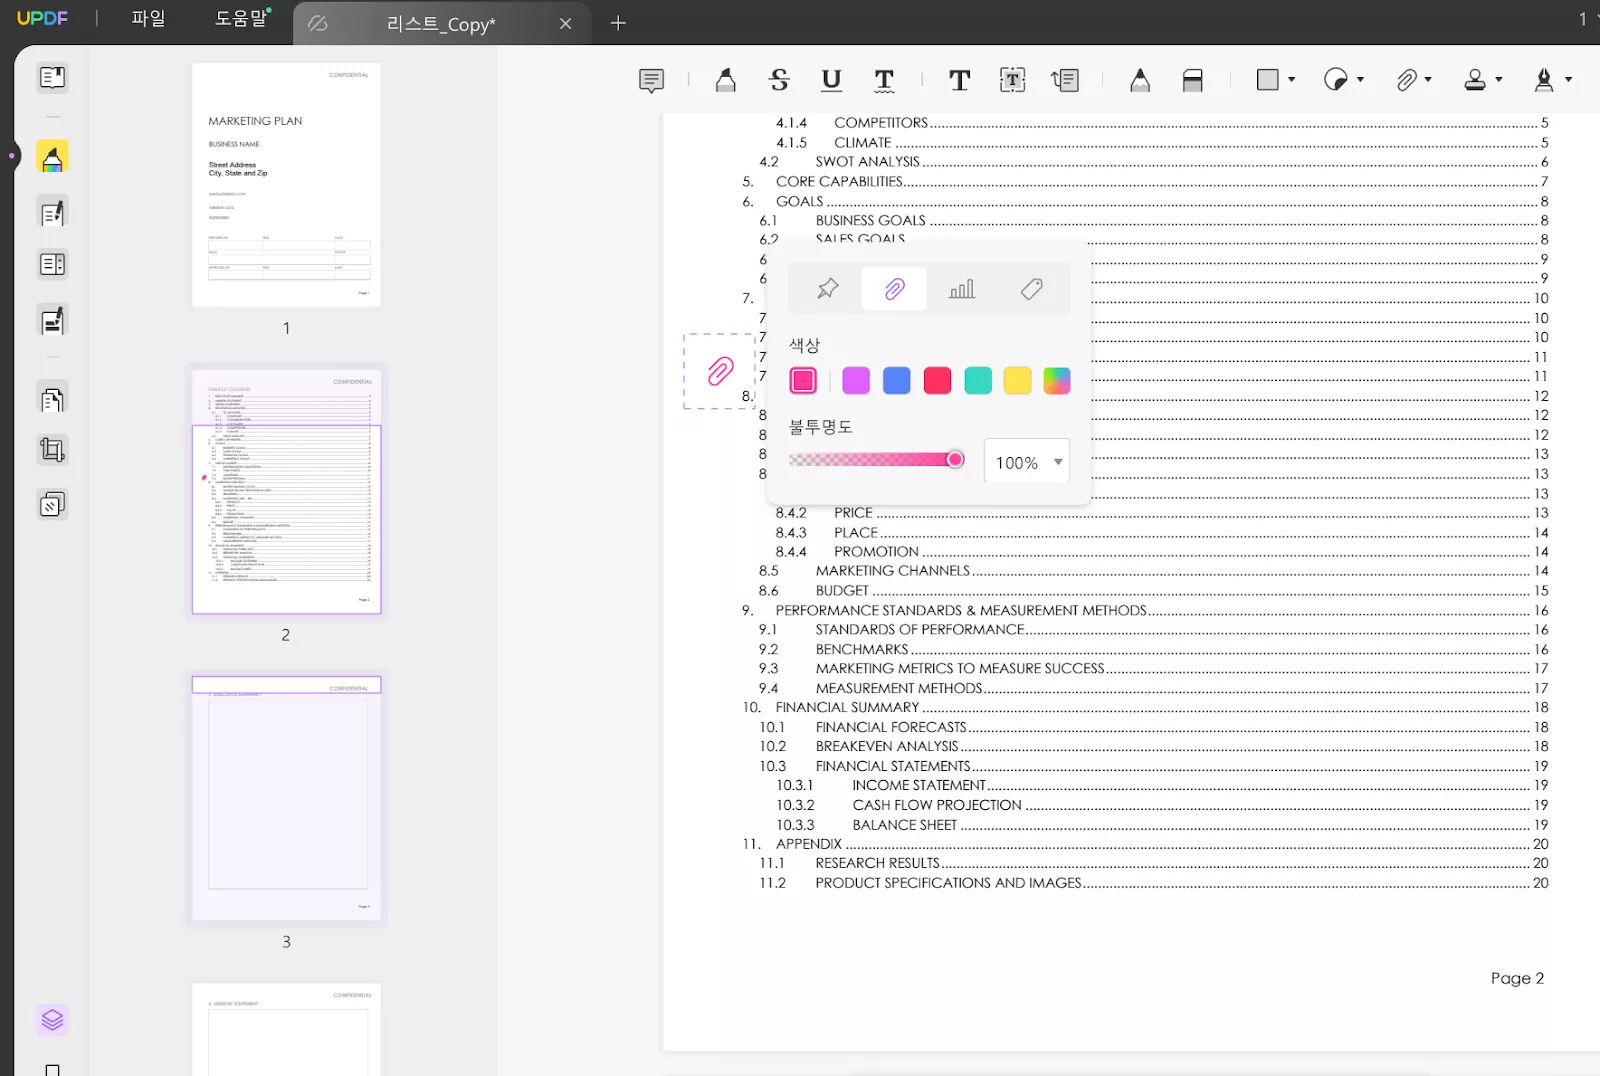Select the Text Box tool

[x=1012, y=80]
